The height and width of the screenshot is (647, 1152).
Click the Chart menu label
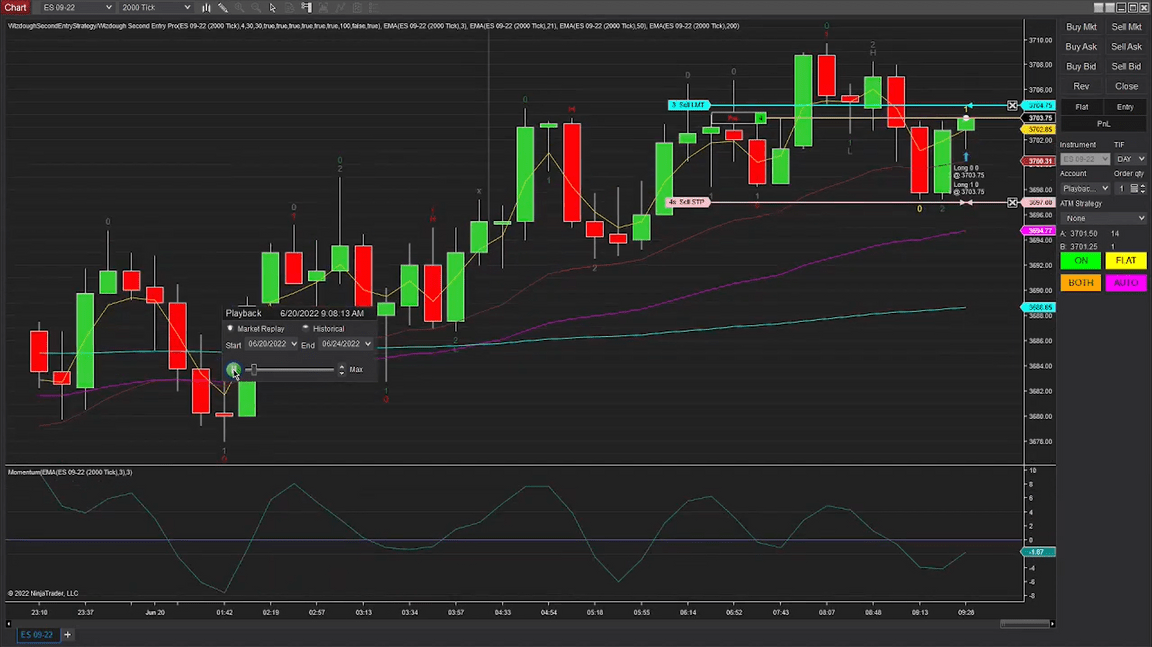[15, 7]
